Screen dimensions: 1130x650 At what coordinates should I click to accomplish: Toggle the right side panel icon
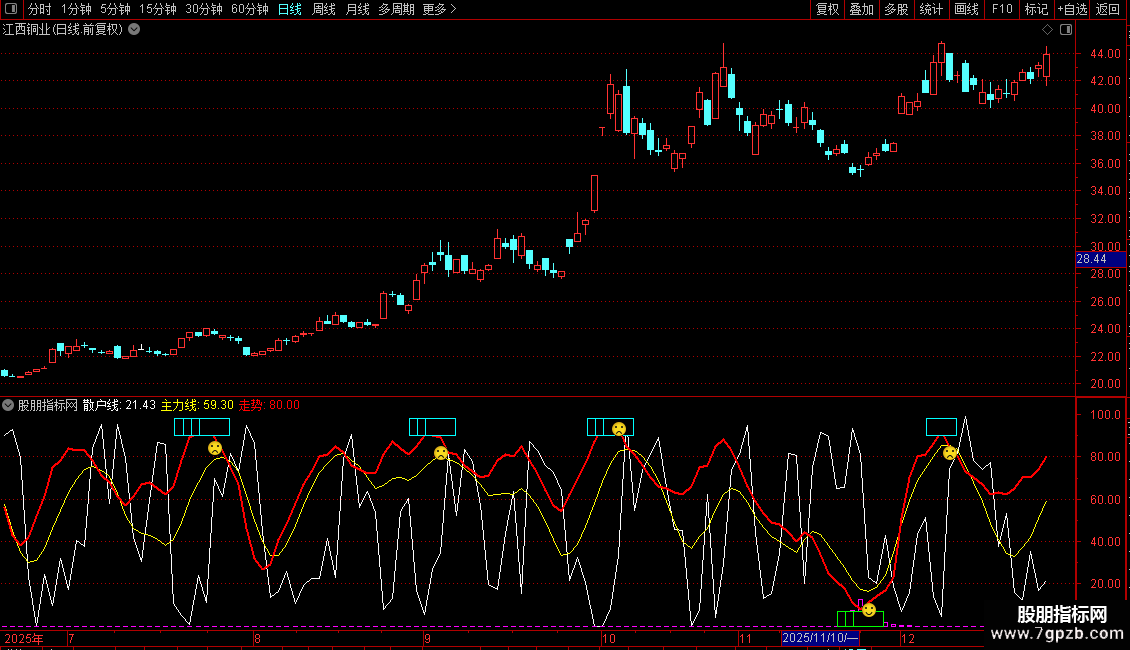coord(1066,30)
